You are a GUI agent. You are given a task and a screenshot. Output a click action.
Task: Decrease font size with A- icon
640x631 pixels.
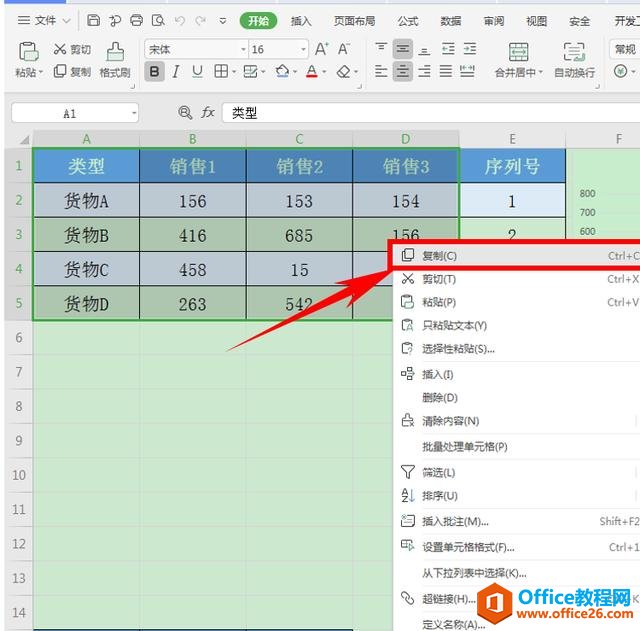pos(344,49)
